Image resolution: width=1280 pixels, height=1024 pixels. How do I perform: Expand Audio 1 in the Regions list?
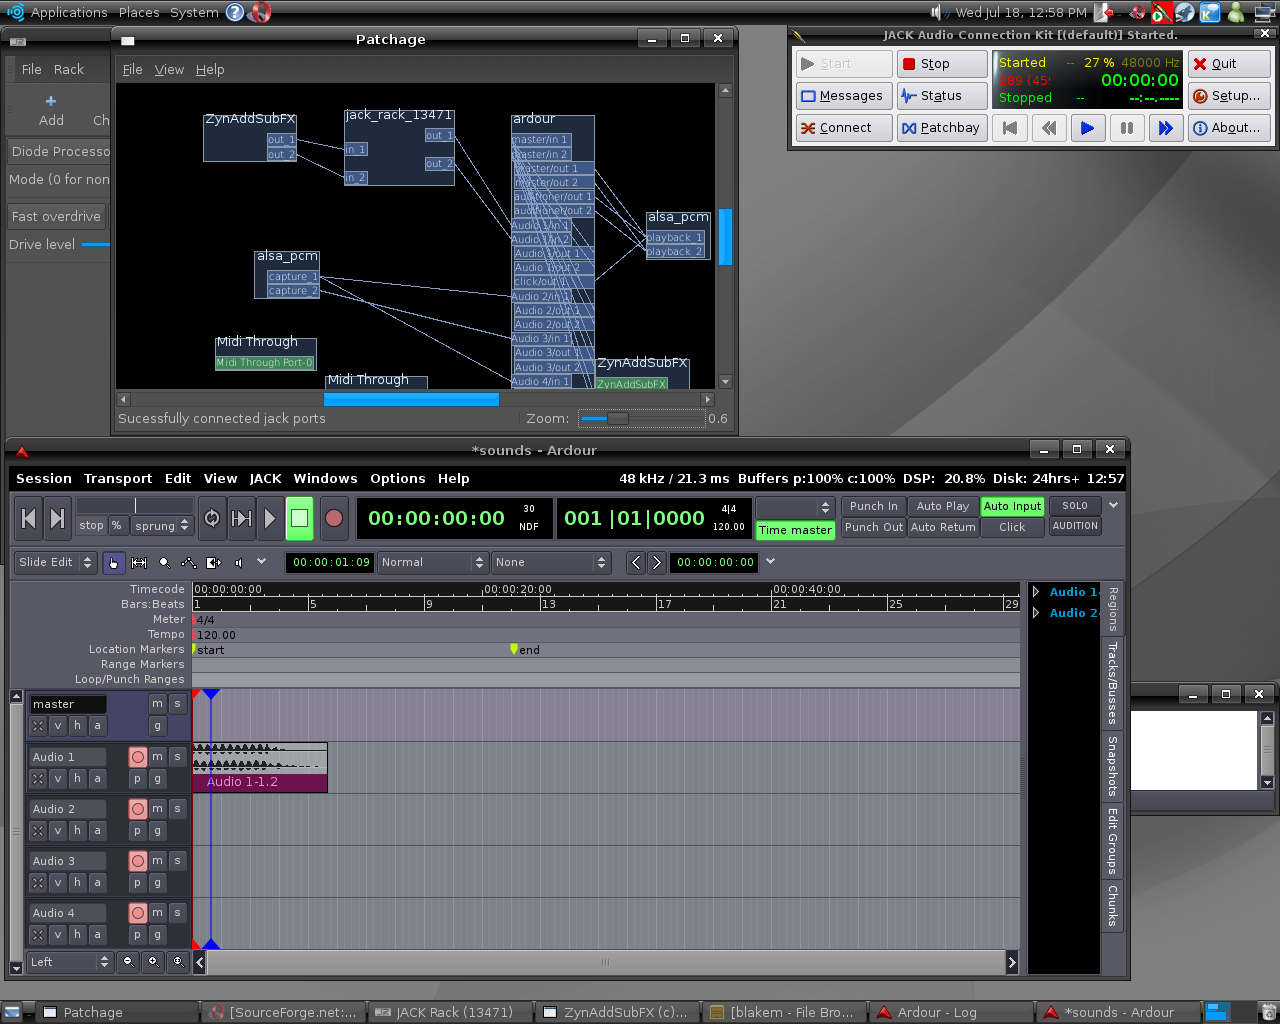[x=1036, y=592]
